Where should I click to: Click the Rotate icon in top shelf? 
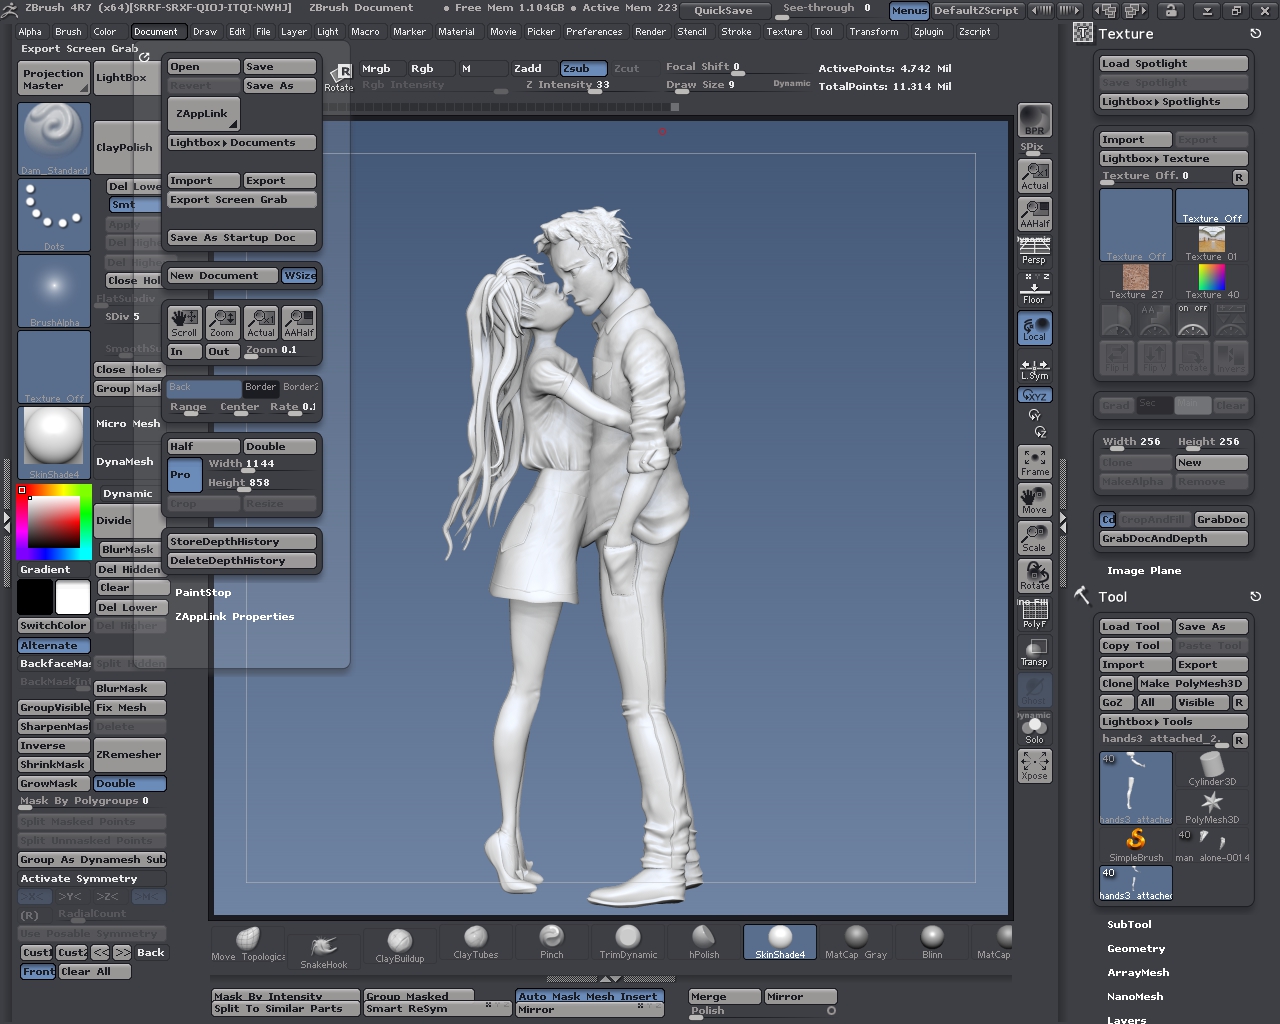click(339, 77)
